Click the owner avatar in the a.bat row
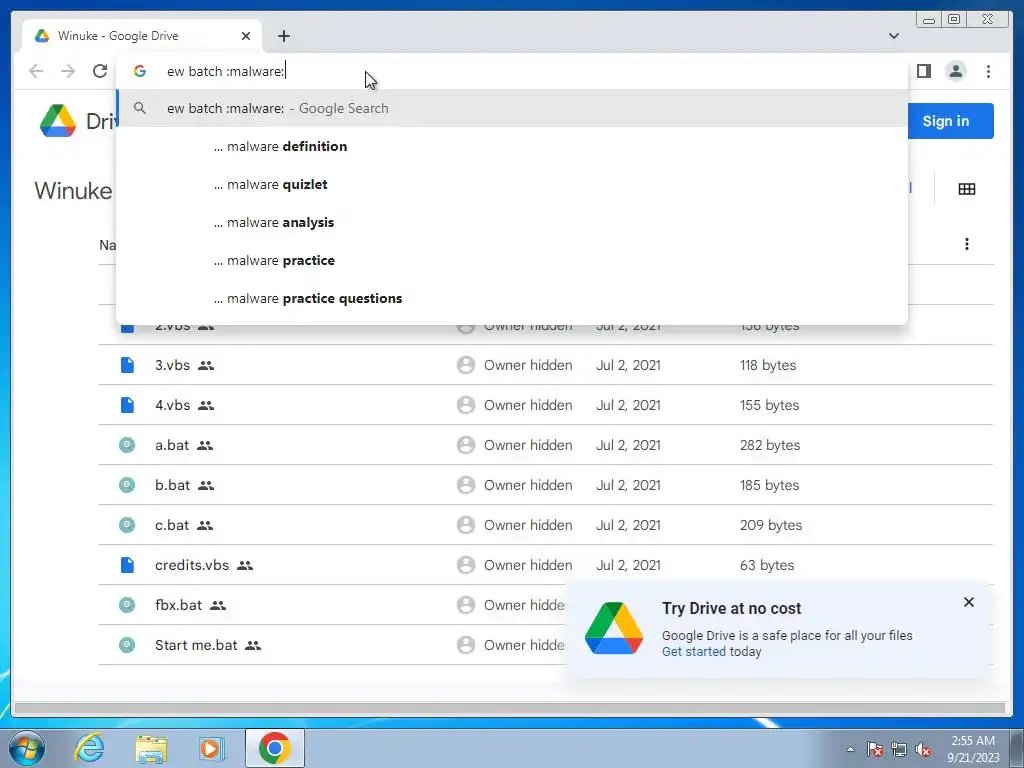This screenshot has height=768, width=1024. [466, 445]
